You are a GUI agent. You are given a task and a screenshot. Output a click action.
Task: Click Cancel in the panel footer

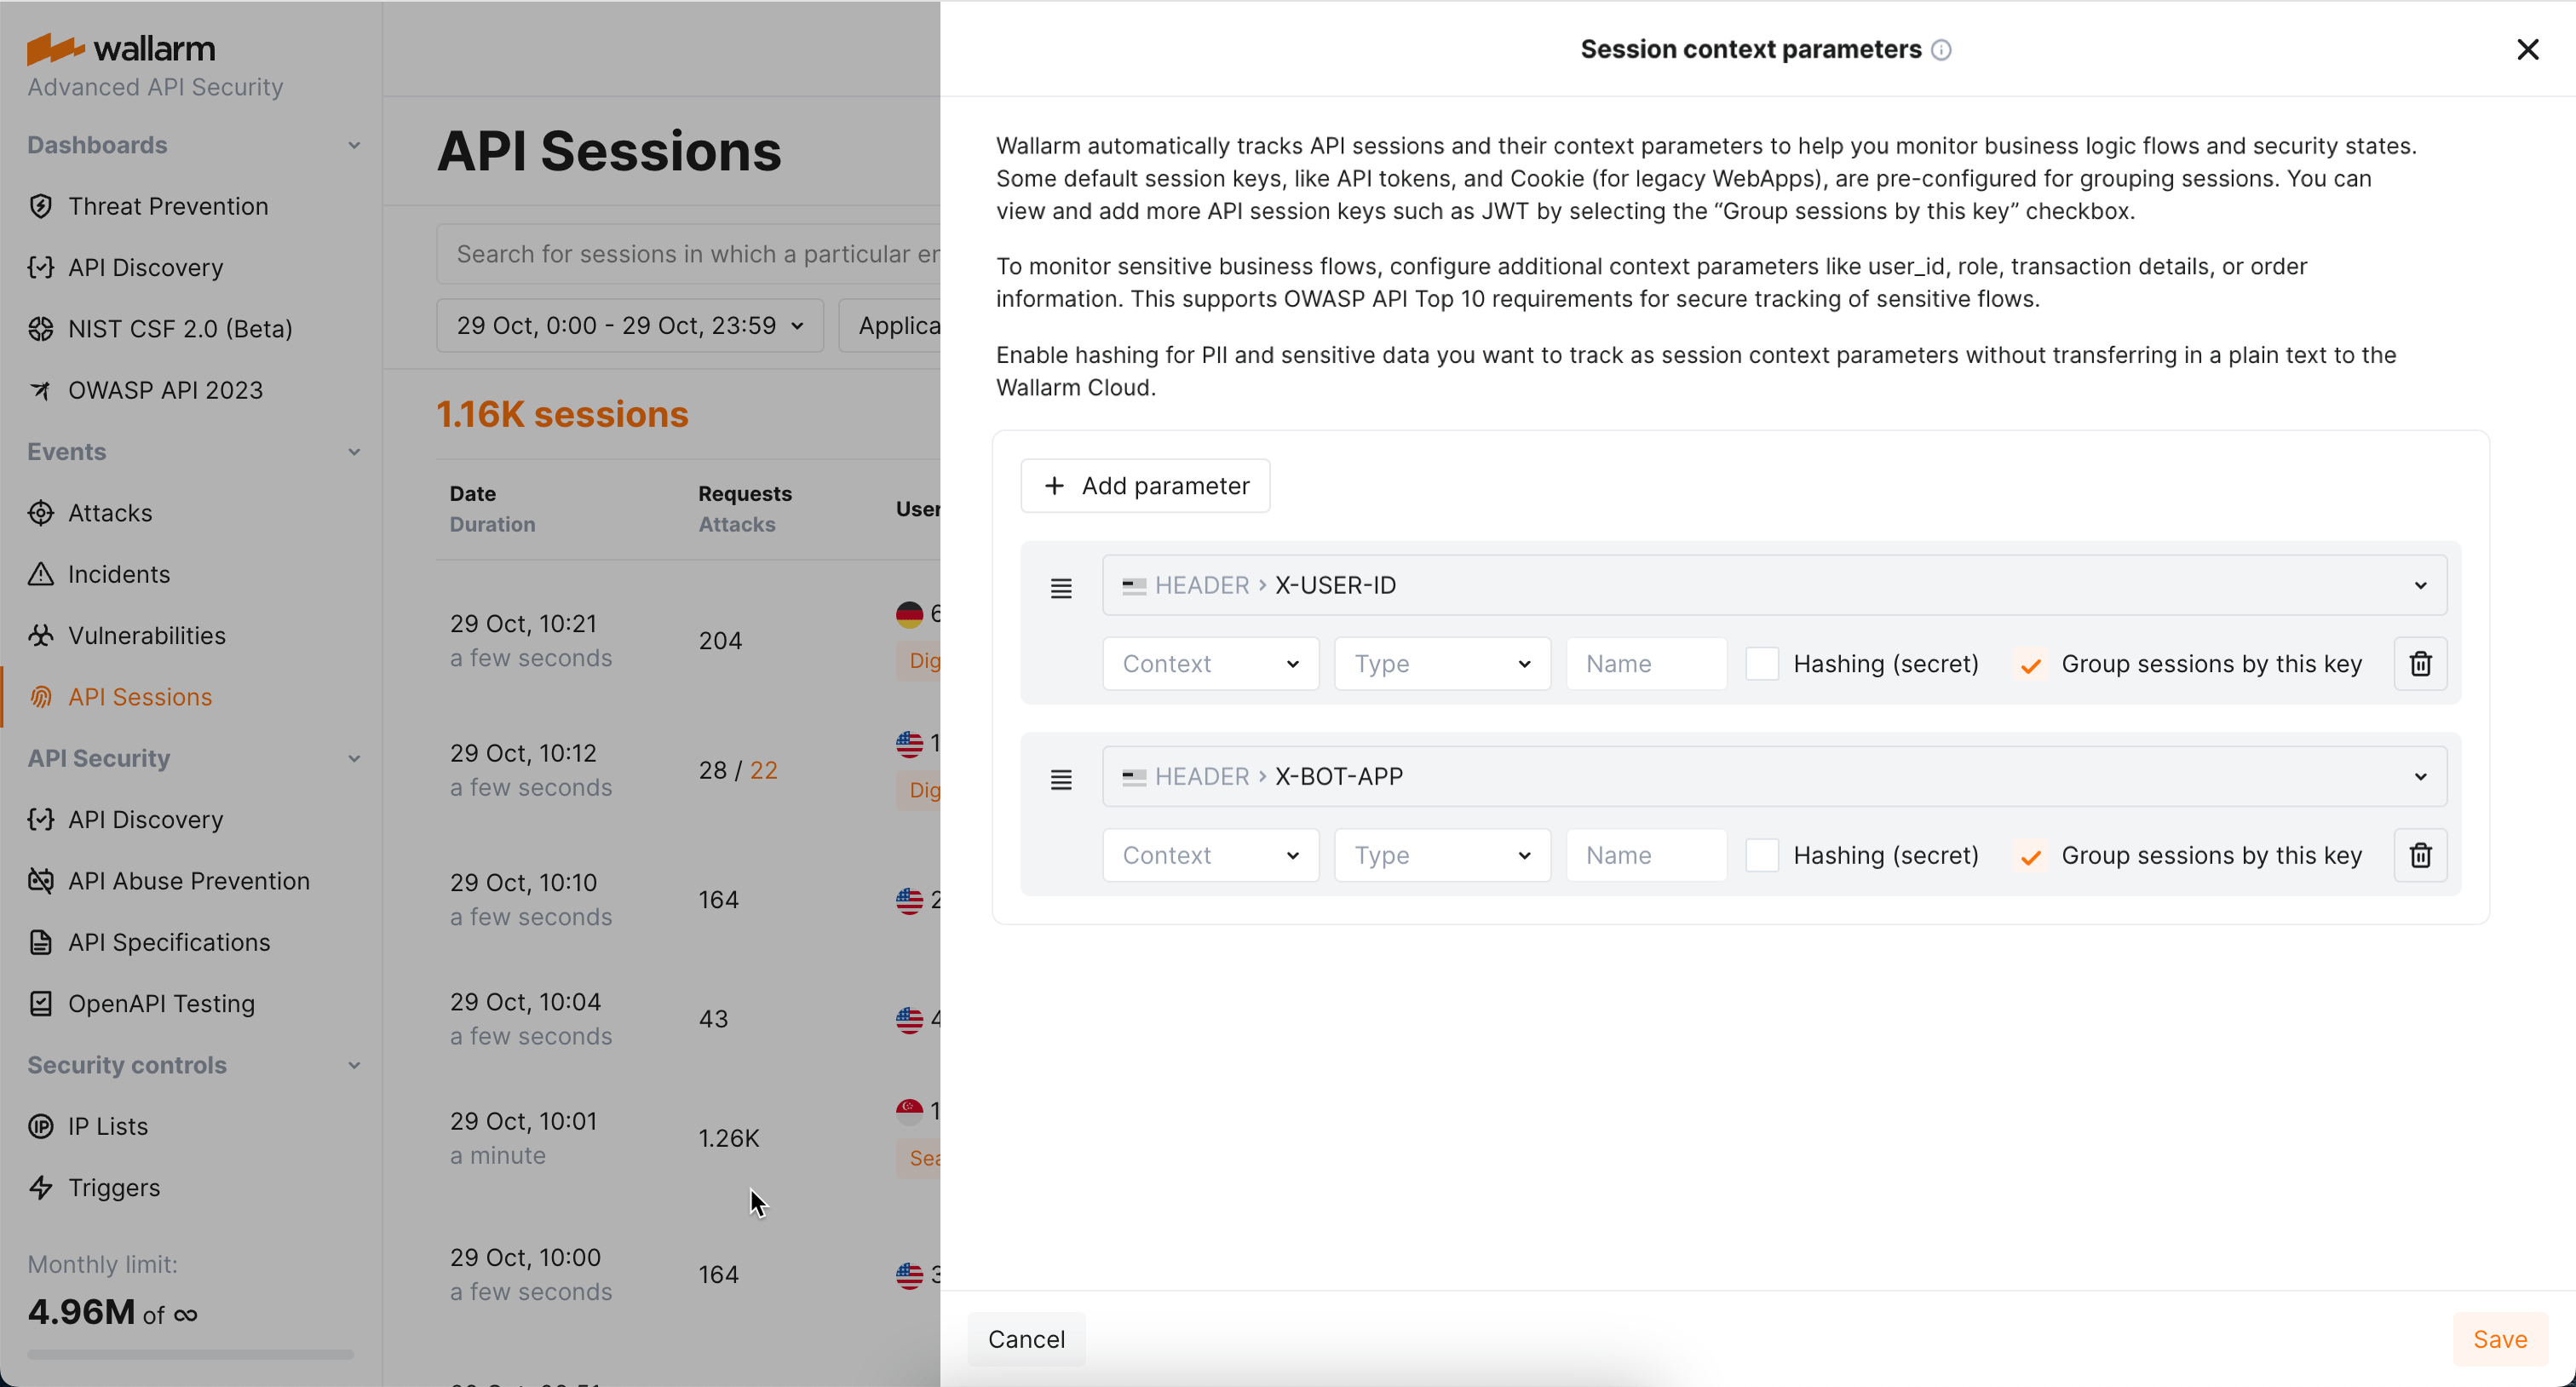coord(1026,1338)
